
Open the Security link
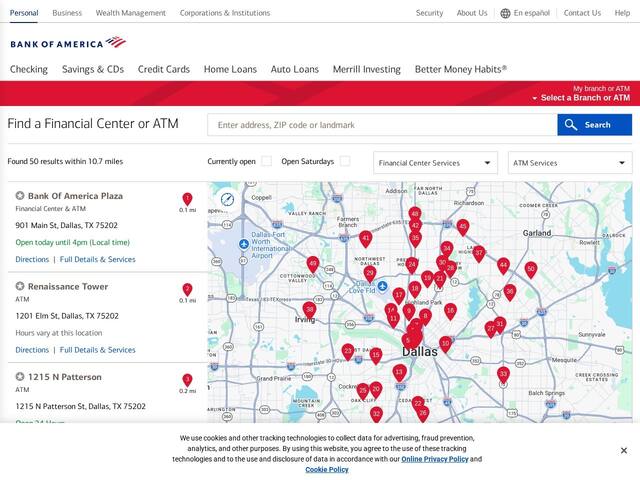(x=429, y=13)
